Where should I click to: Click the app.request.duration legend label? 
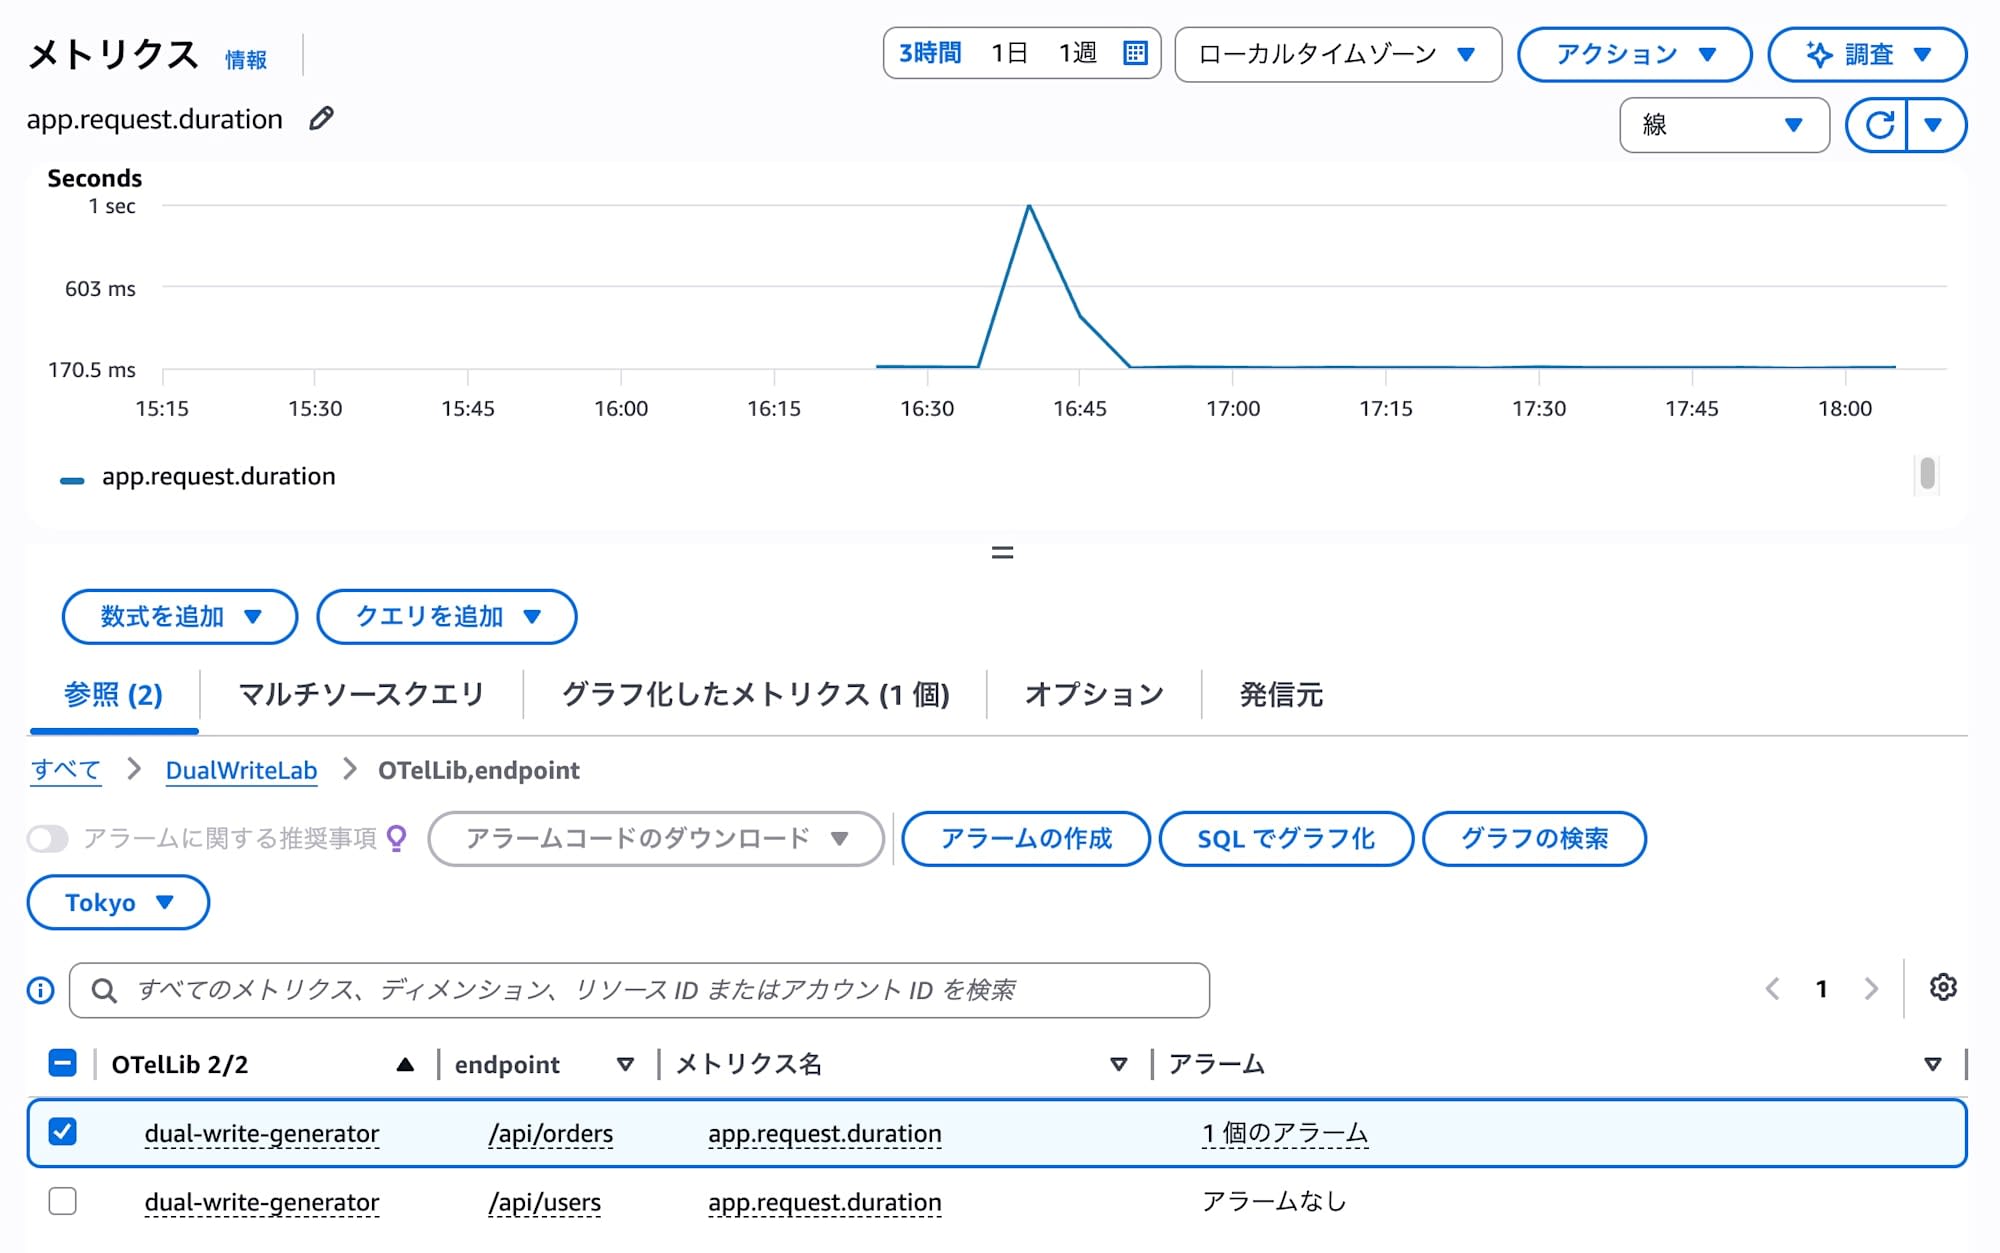click(219, 476)
